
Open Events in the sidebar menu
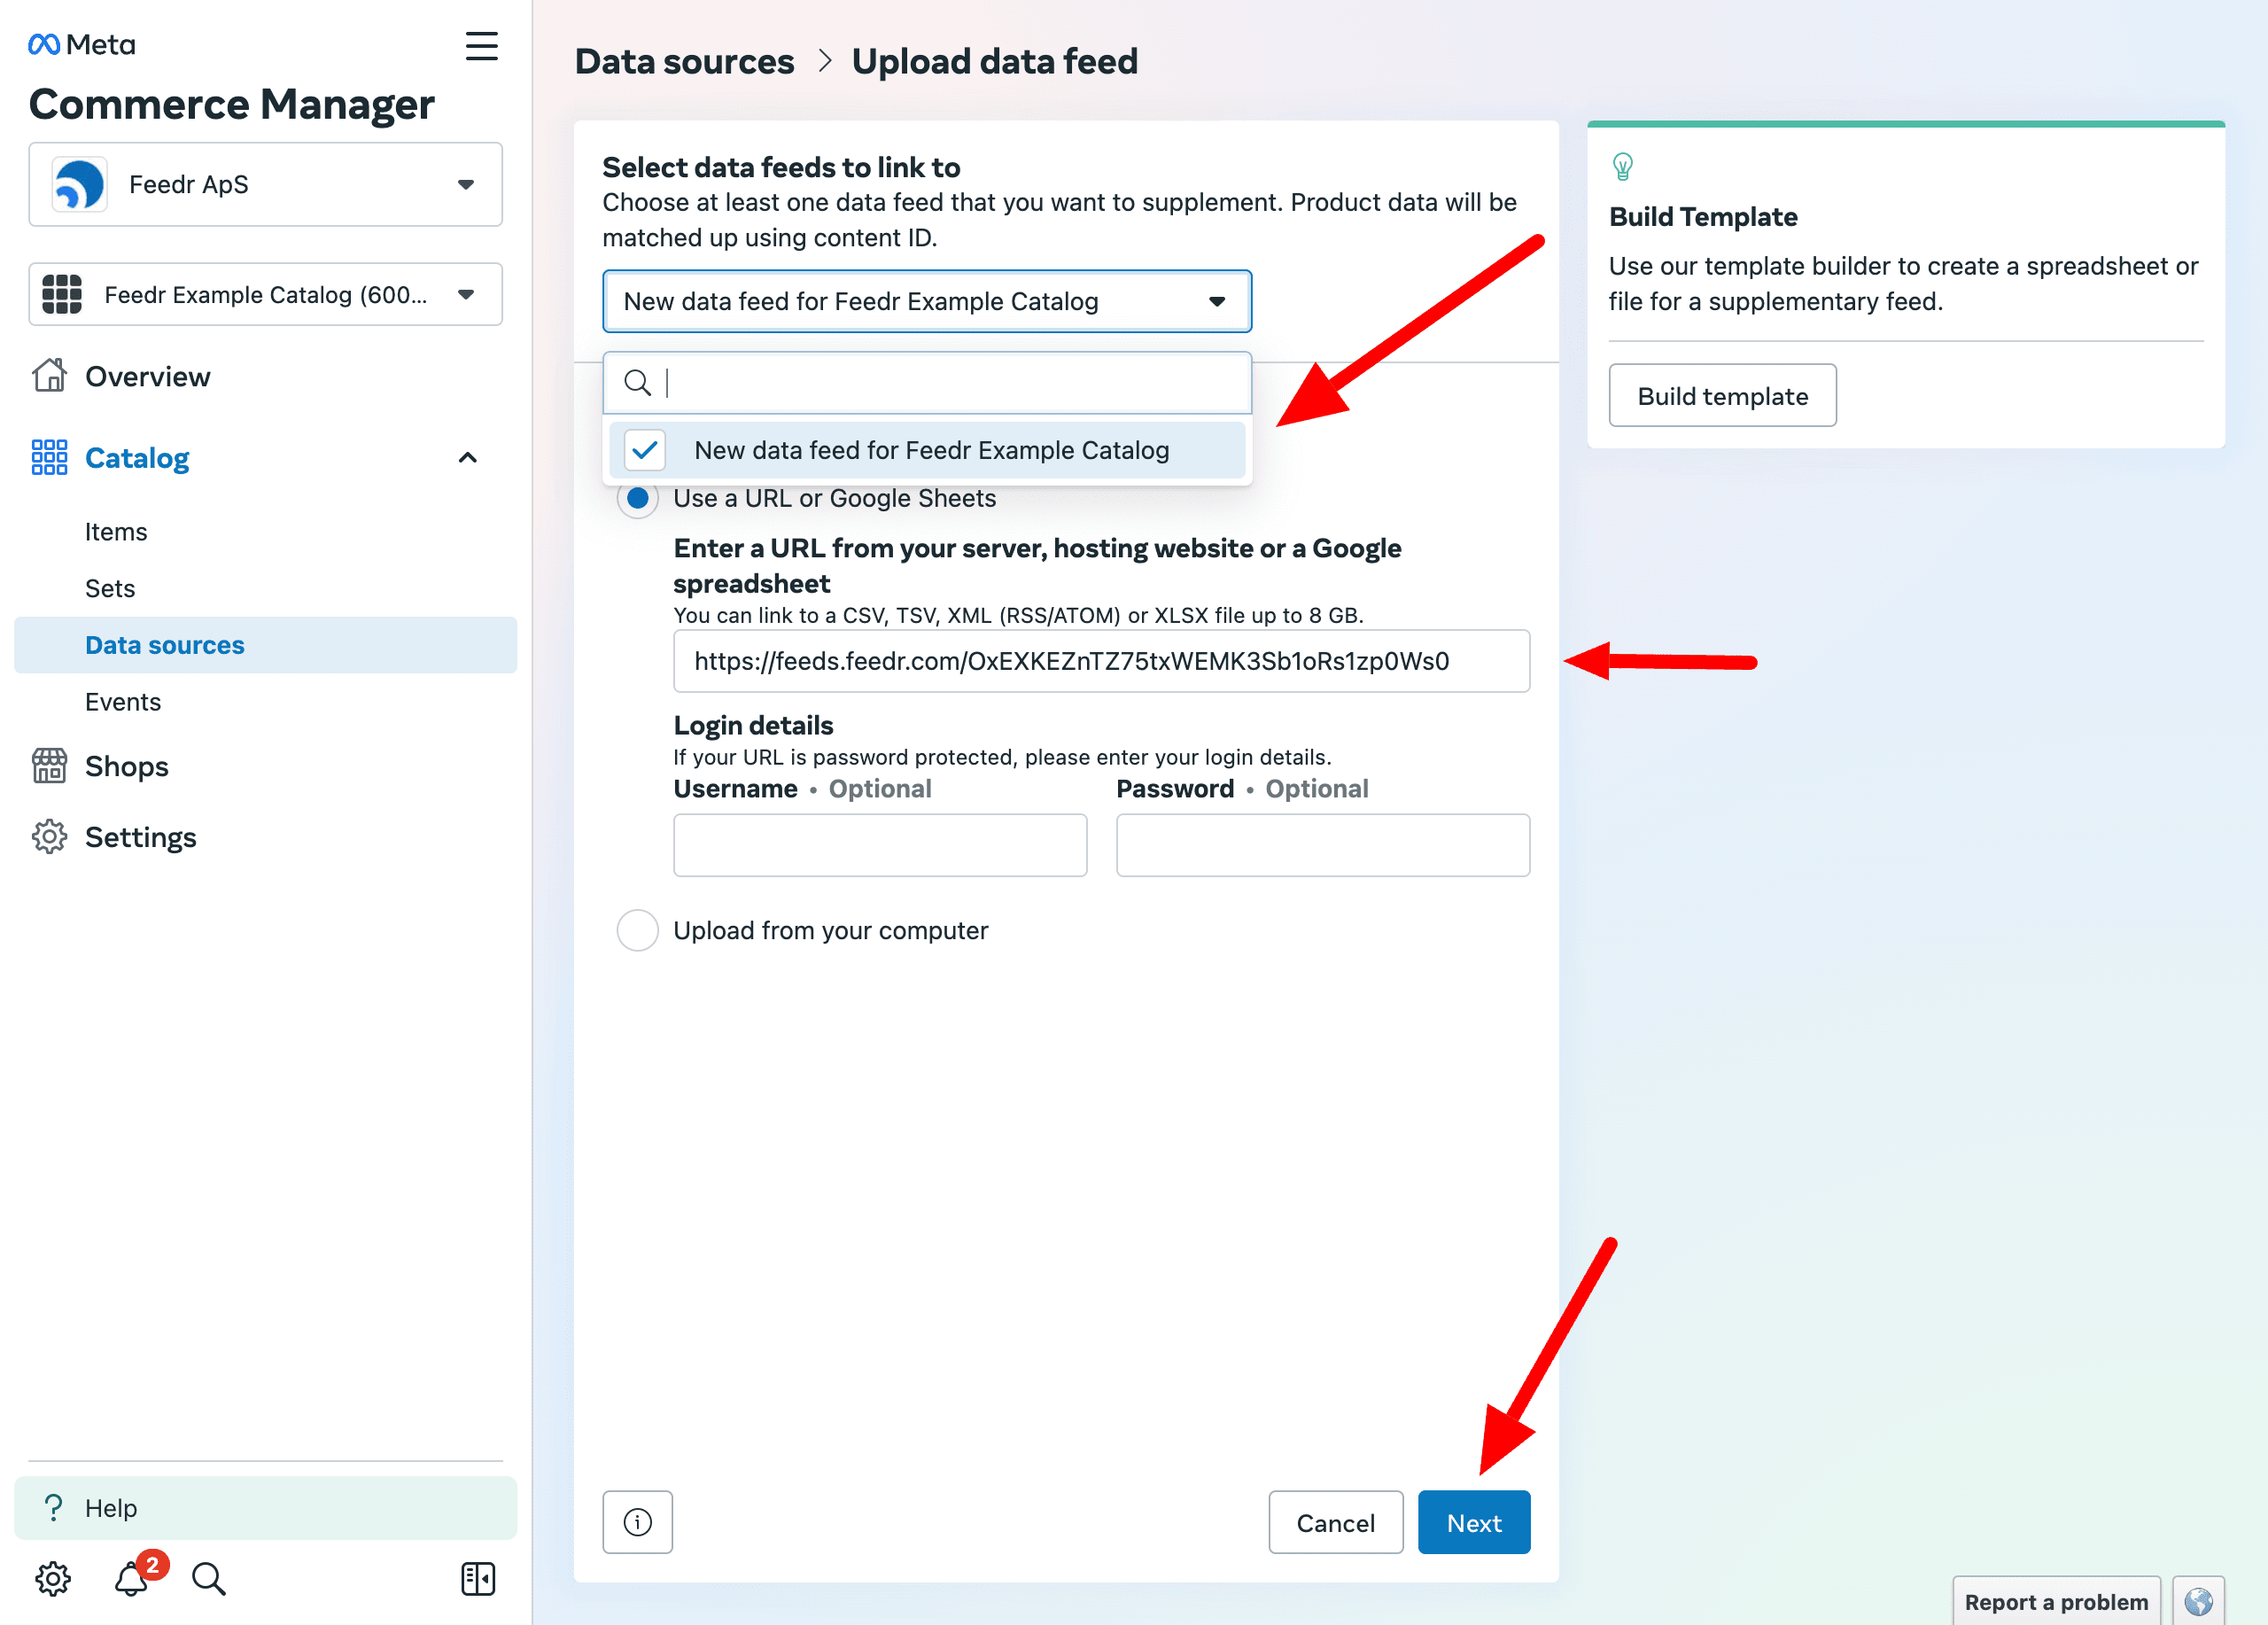pyautogui.click(x=123, y=702)
